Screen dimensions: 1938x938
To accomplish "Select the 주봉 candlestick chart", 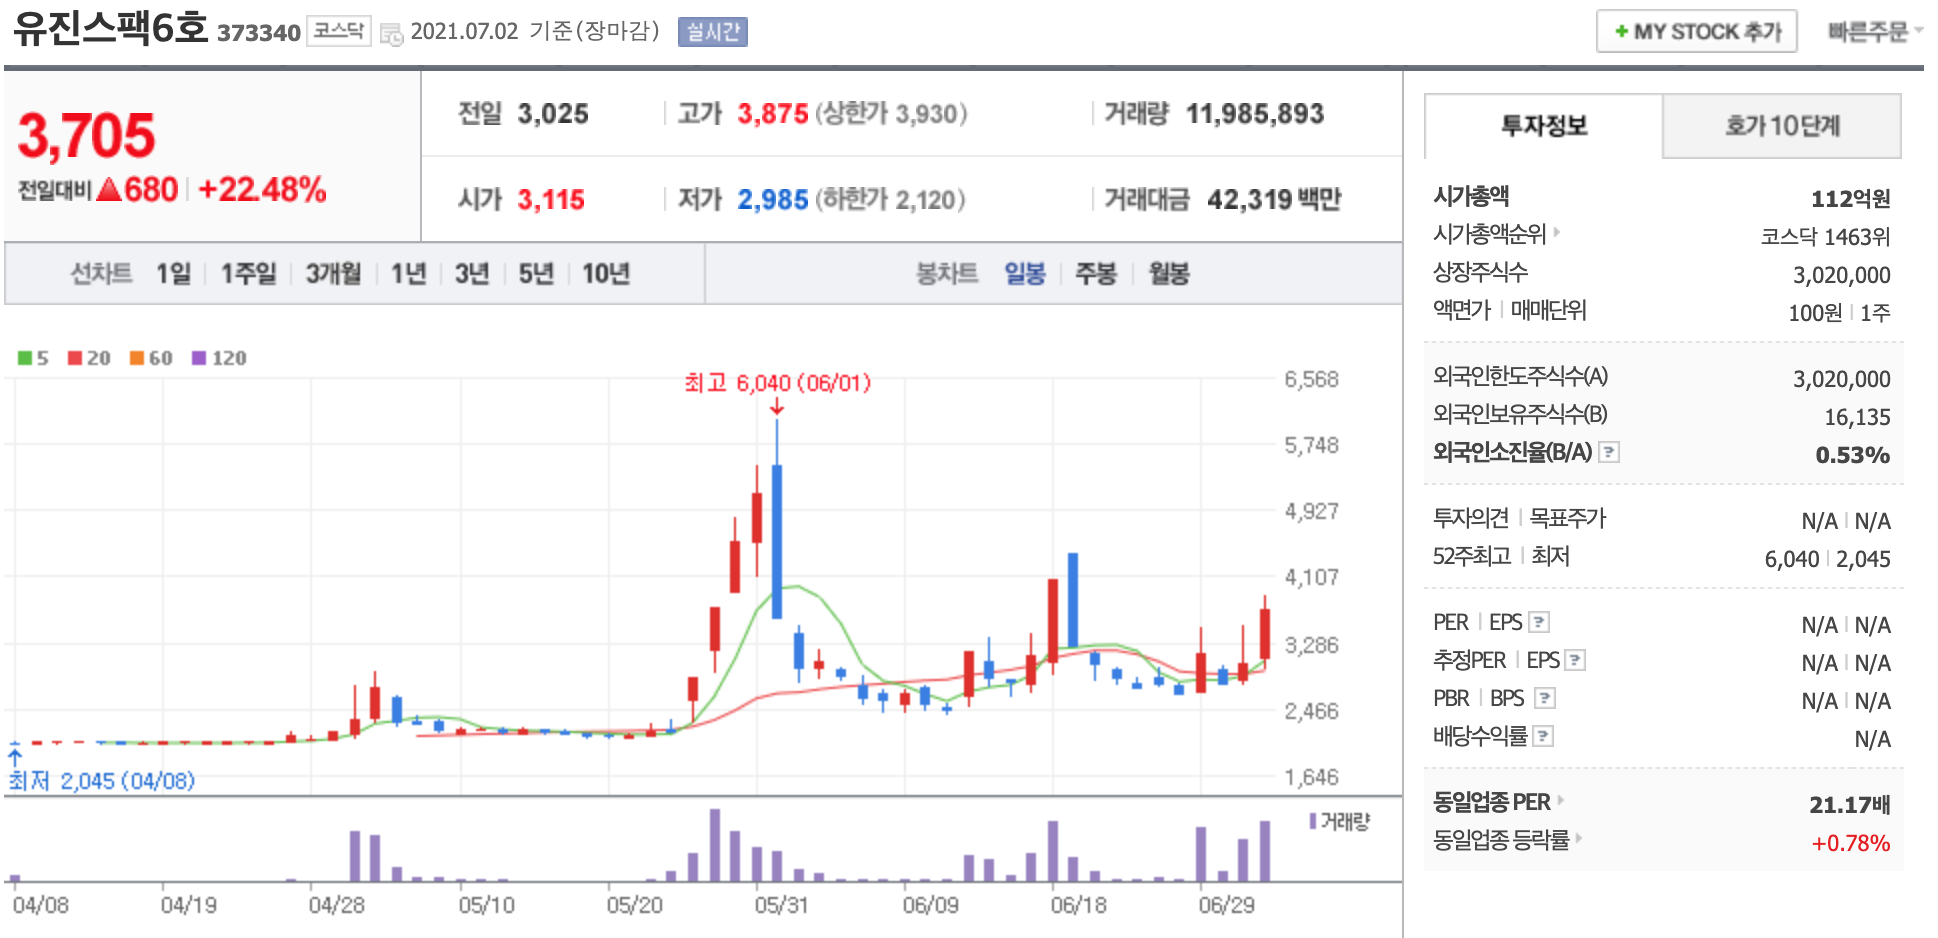I will pyautogui.click(x=1096, y=274).
